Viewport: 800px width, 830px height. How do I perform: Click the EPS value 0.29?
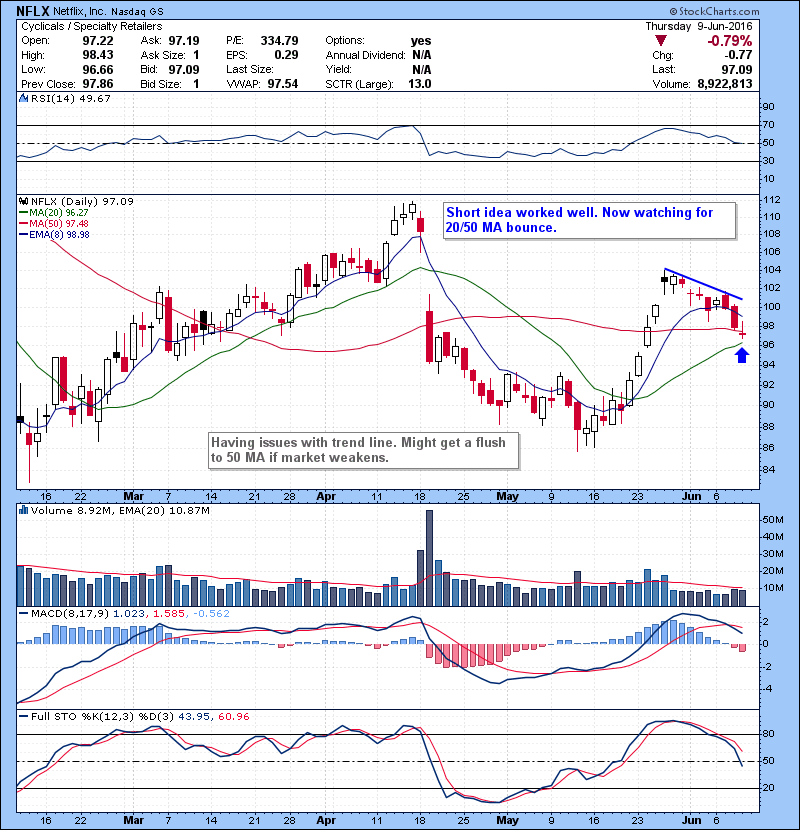(286, 55)
